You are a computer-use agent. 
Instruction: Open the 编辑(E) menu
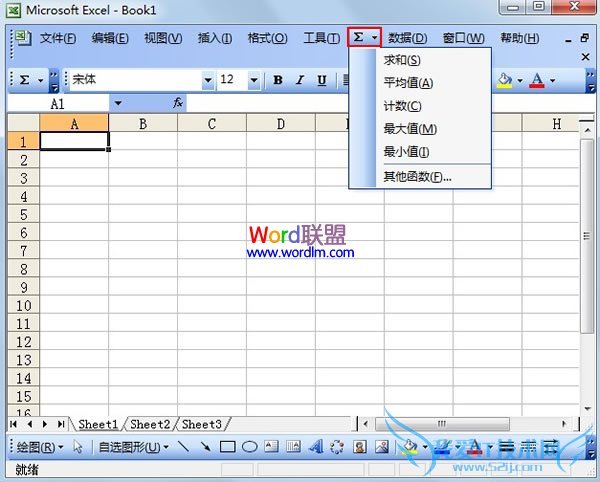point(110,38)
